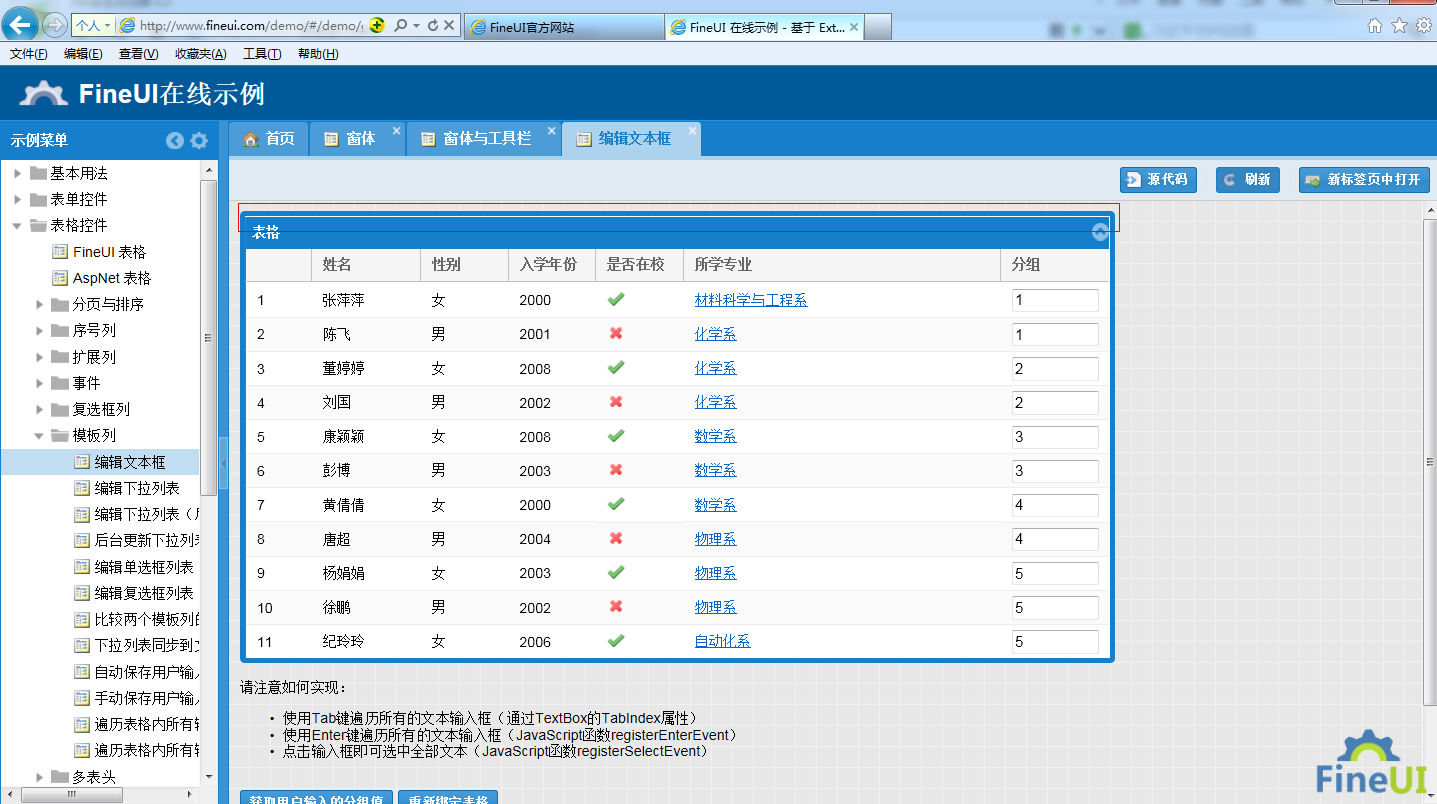
Task: Click the 分组 input in the 张萍萍 row
Action: point(1055,300)
